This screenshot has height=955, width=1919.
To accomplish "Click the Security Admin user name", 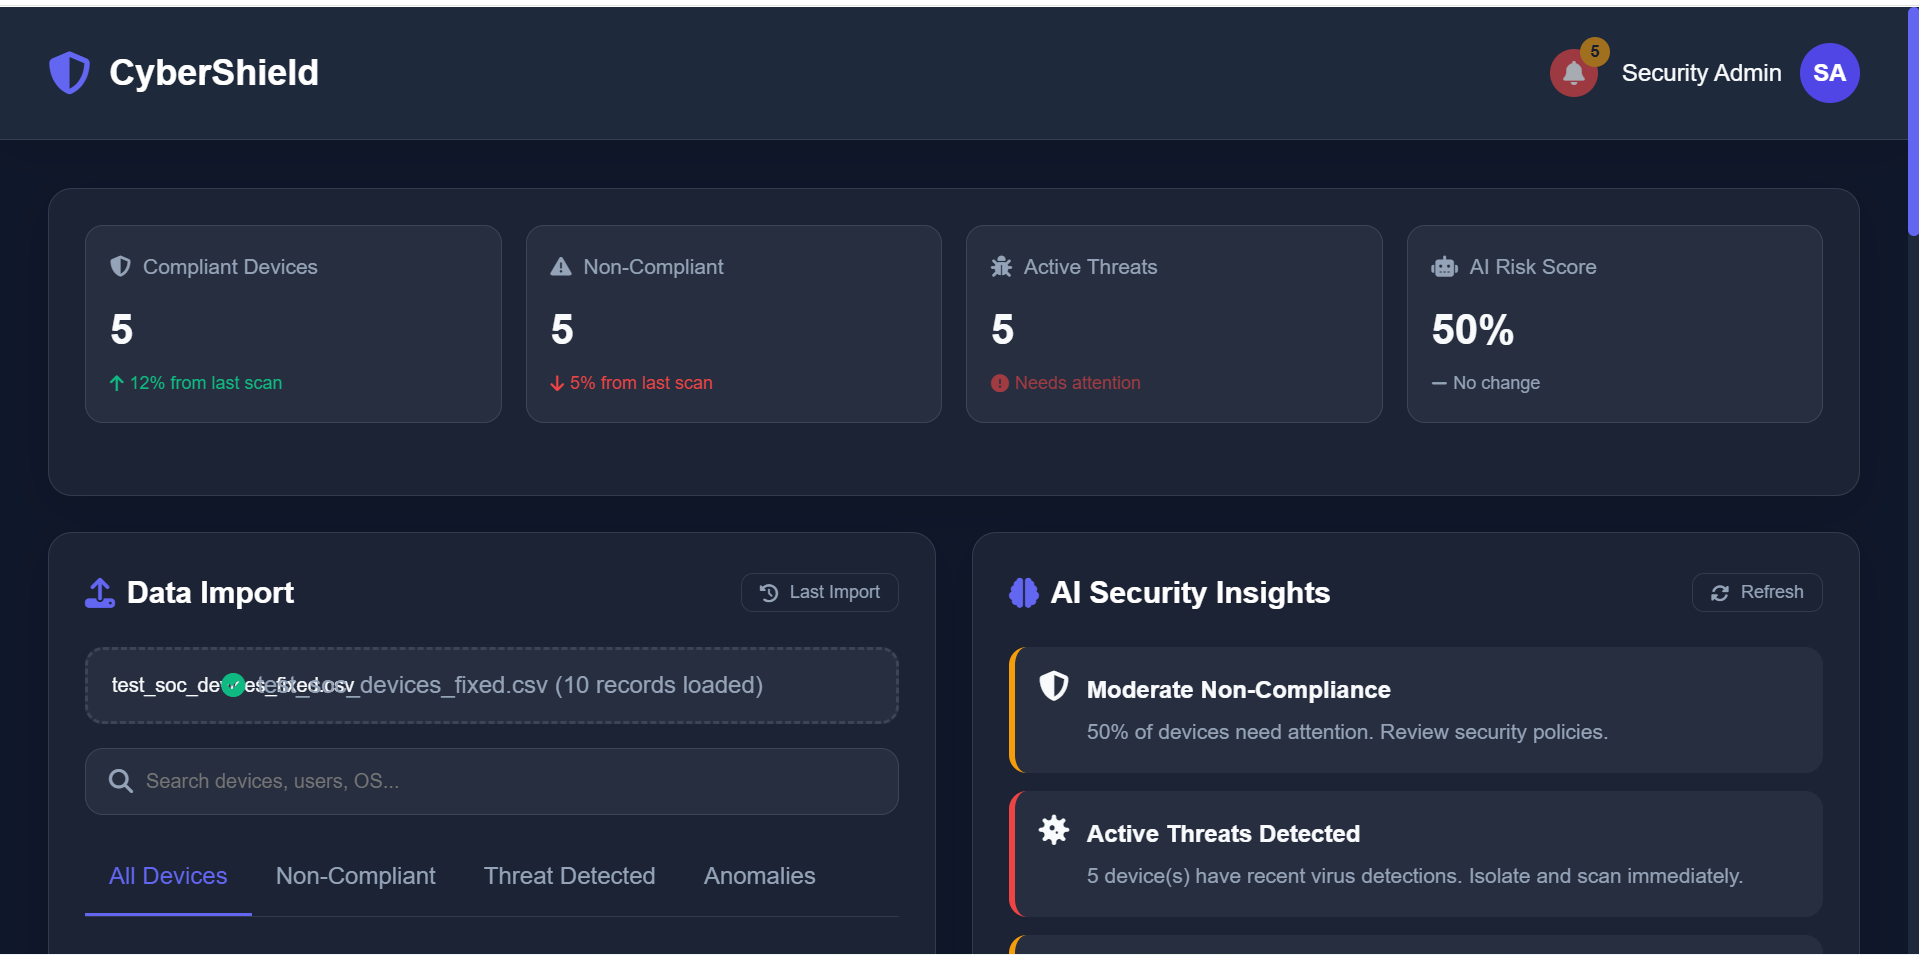I will 1701,73.
